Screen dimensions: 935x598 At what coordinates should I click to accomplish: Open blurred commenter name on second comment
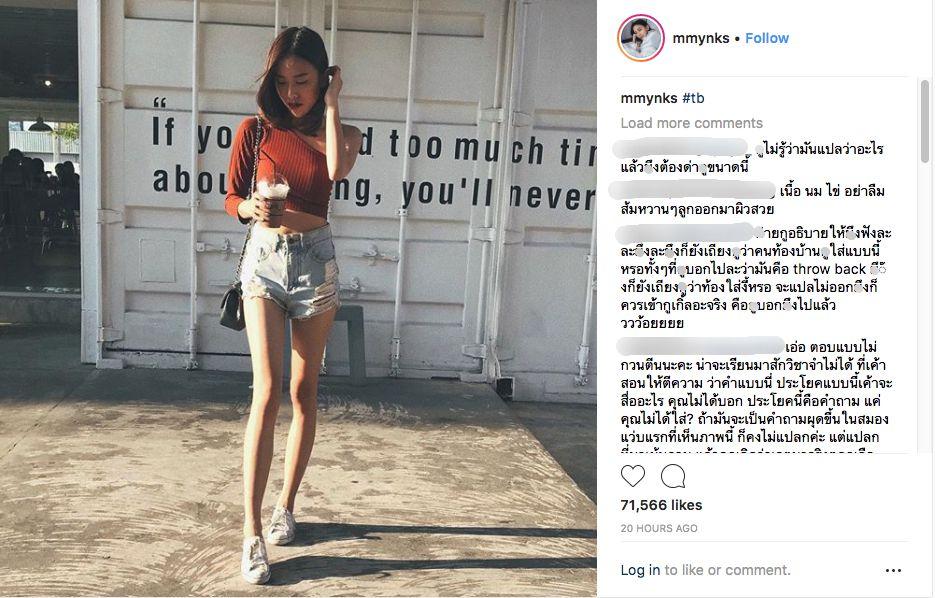pos(692,191)
